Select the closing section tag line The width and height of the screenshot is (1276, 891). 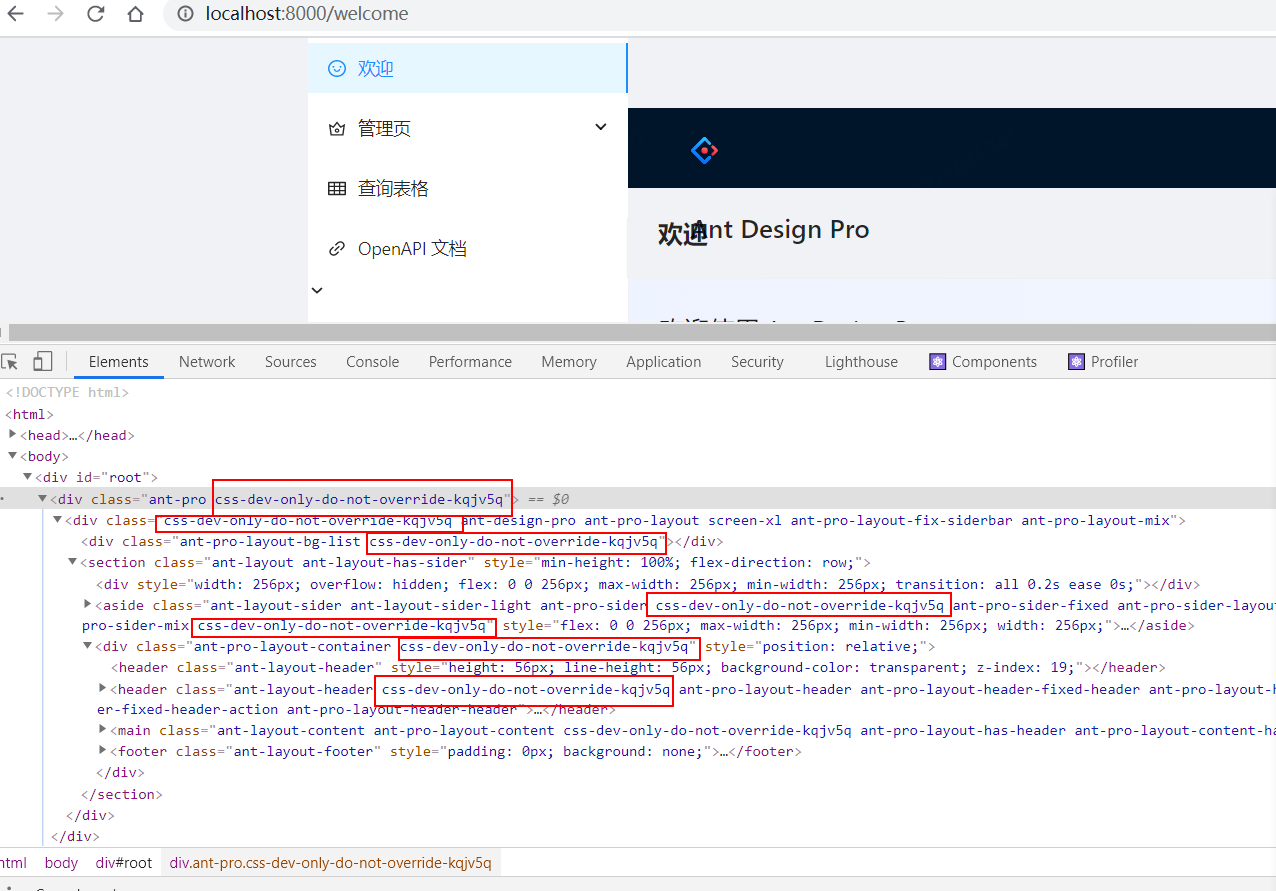pyautogui.click(x=121, y=794)
